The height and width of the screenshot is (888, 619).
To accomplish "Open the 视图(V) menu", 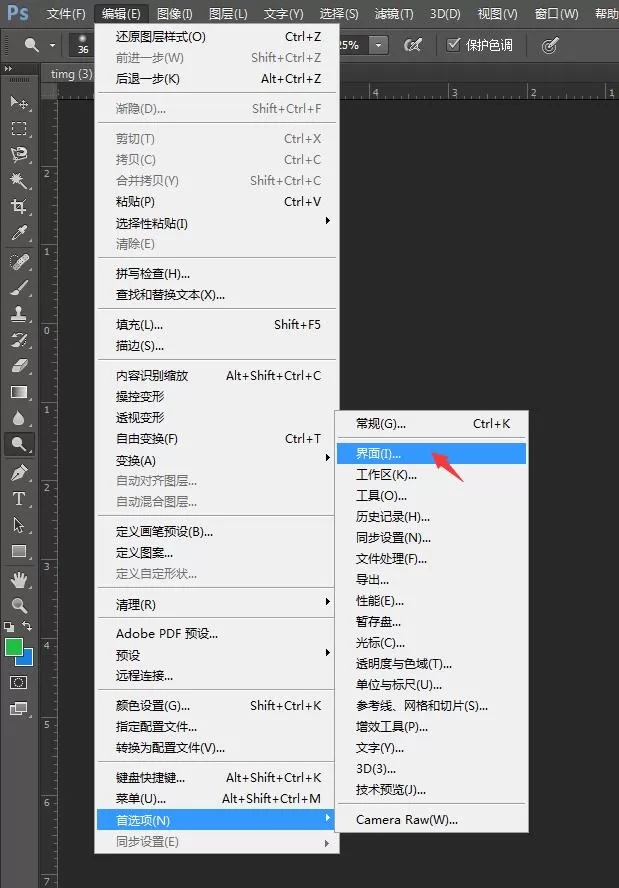I will point(497,14).
